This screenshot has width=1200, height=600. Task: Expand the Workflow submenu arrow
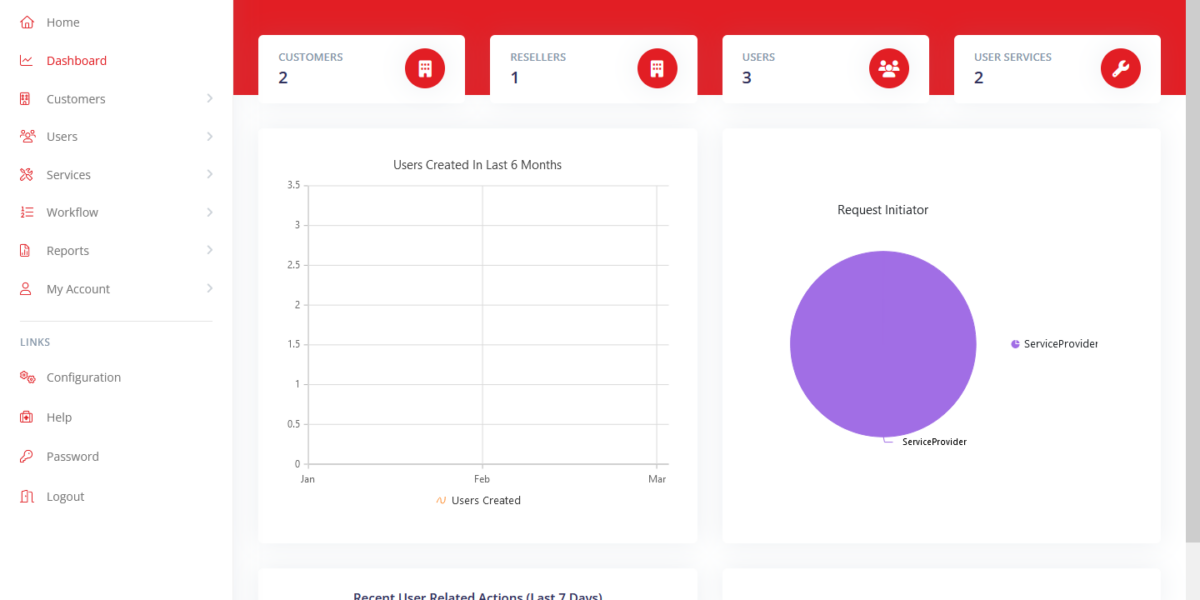[209, 212]
